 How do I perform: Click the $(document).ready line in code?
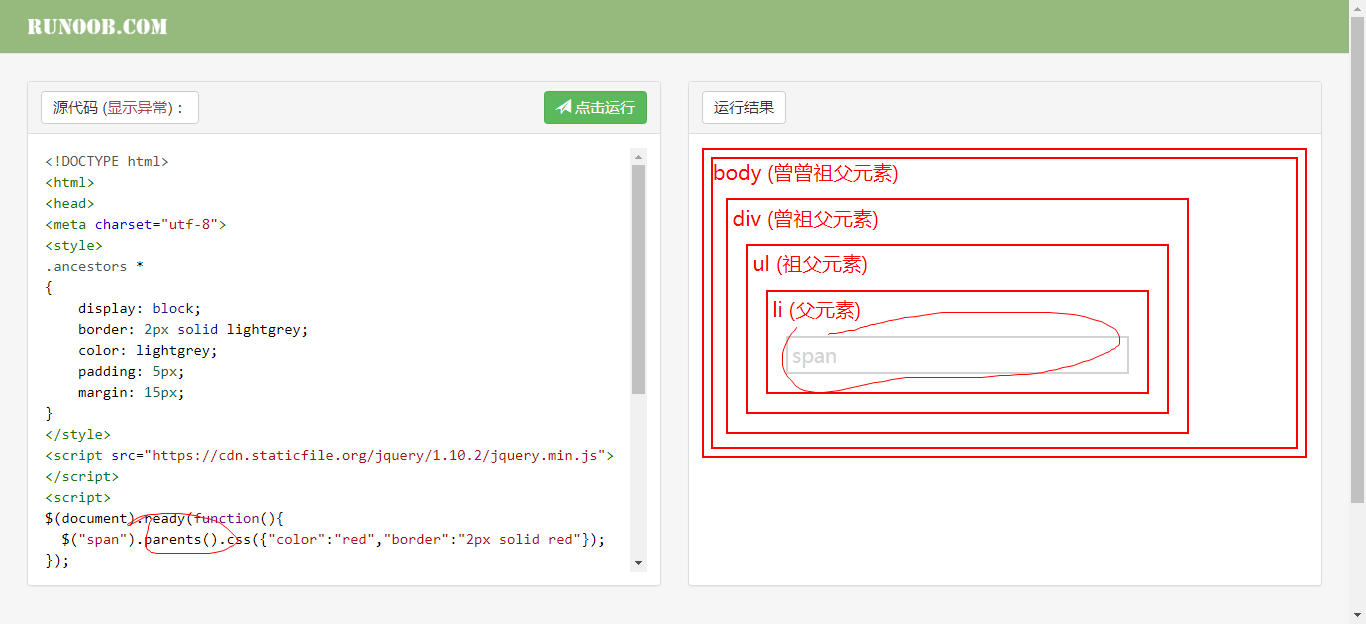165,518
